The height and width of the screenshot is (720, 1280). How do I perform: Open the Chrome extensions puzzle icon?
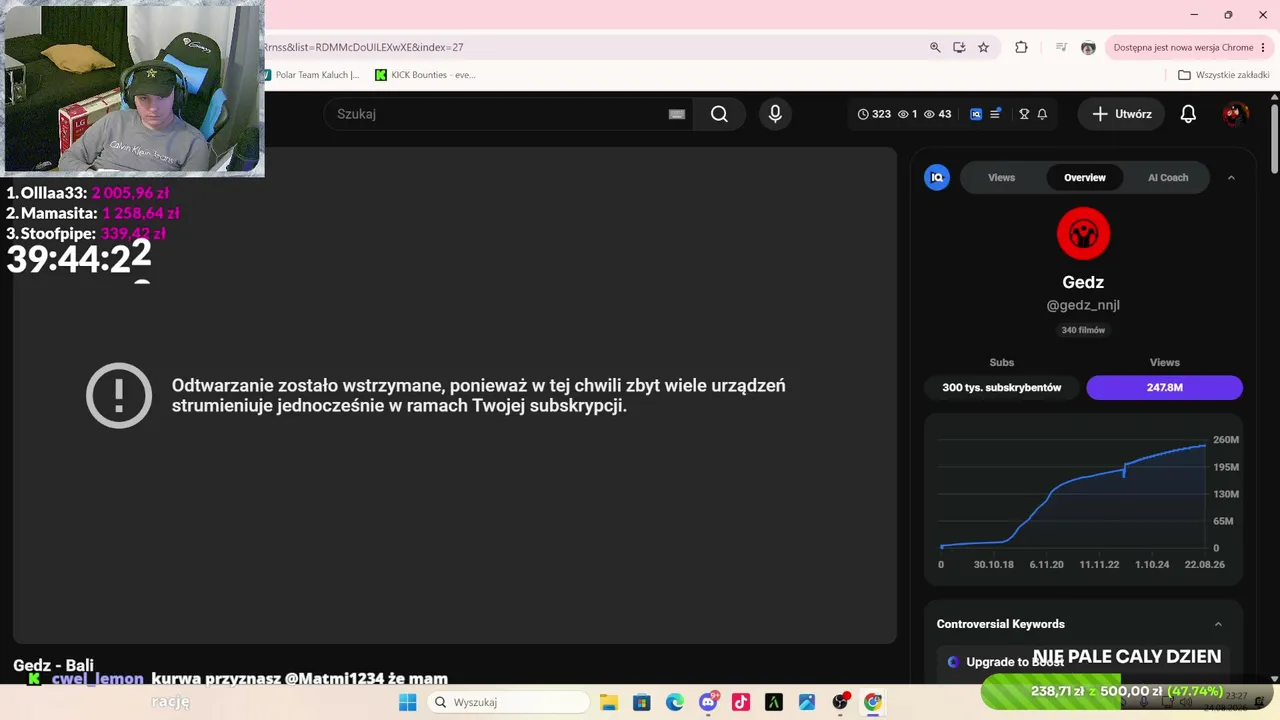pos(1021,47)
